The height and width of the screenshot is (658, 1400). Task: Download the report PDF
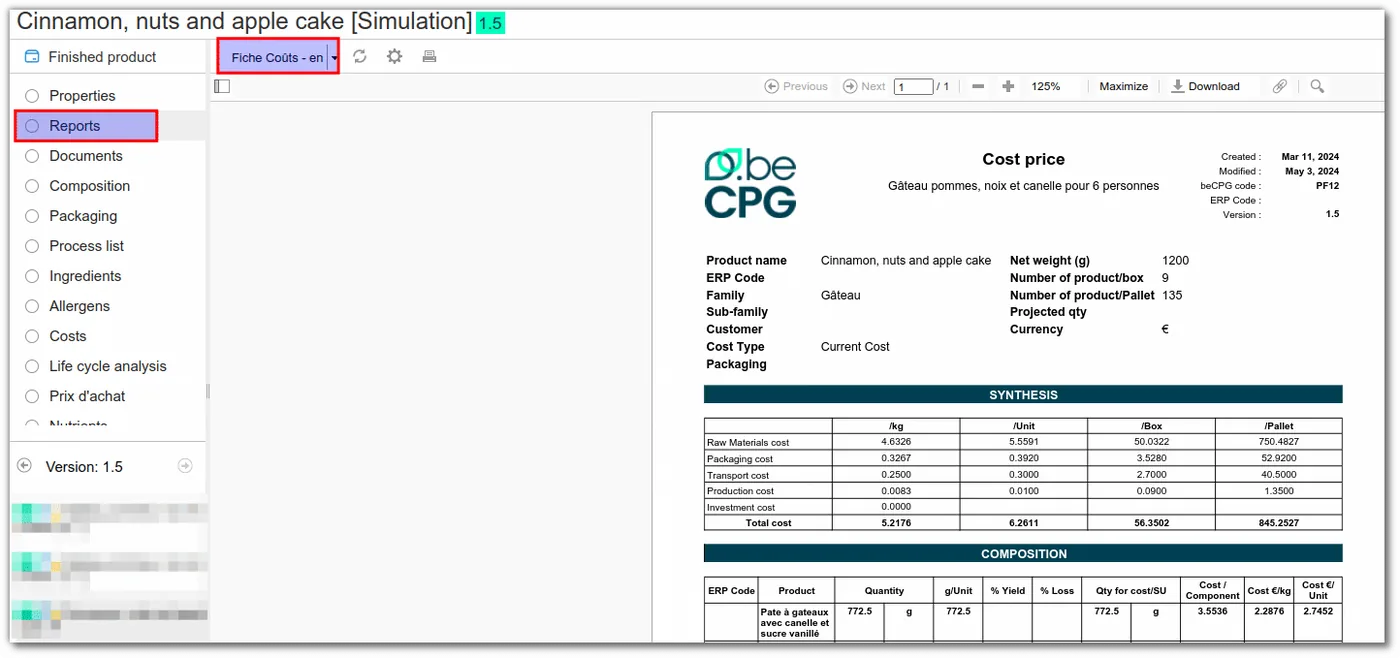1206,87
